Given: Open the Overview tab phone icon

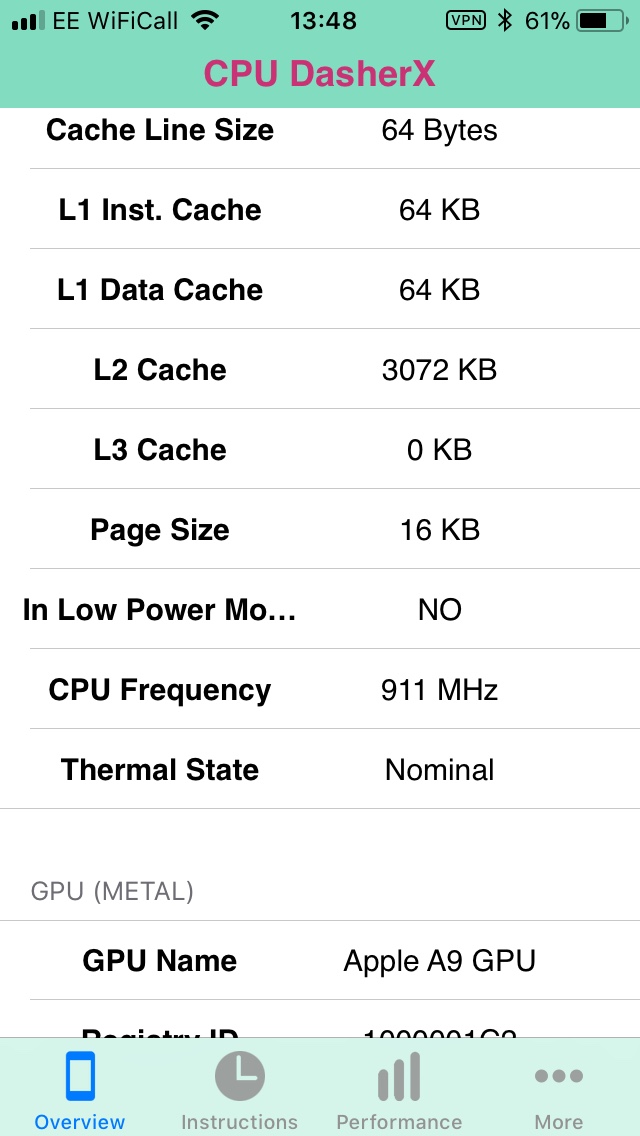Looking at the screenshot, I should pos(80,1077).
